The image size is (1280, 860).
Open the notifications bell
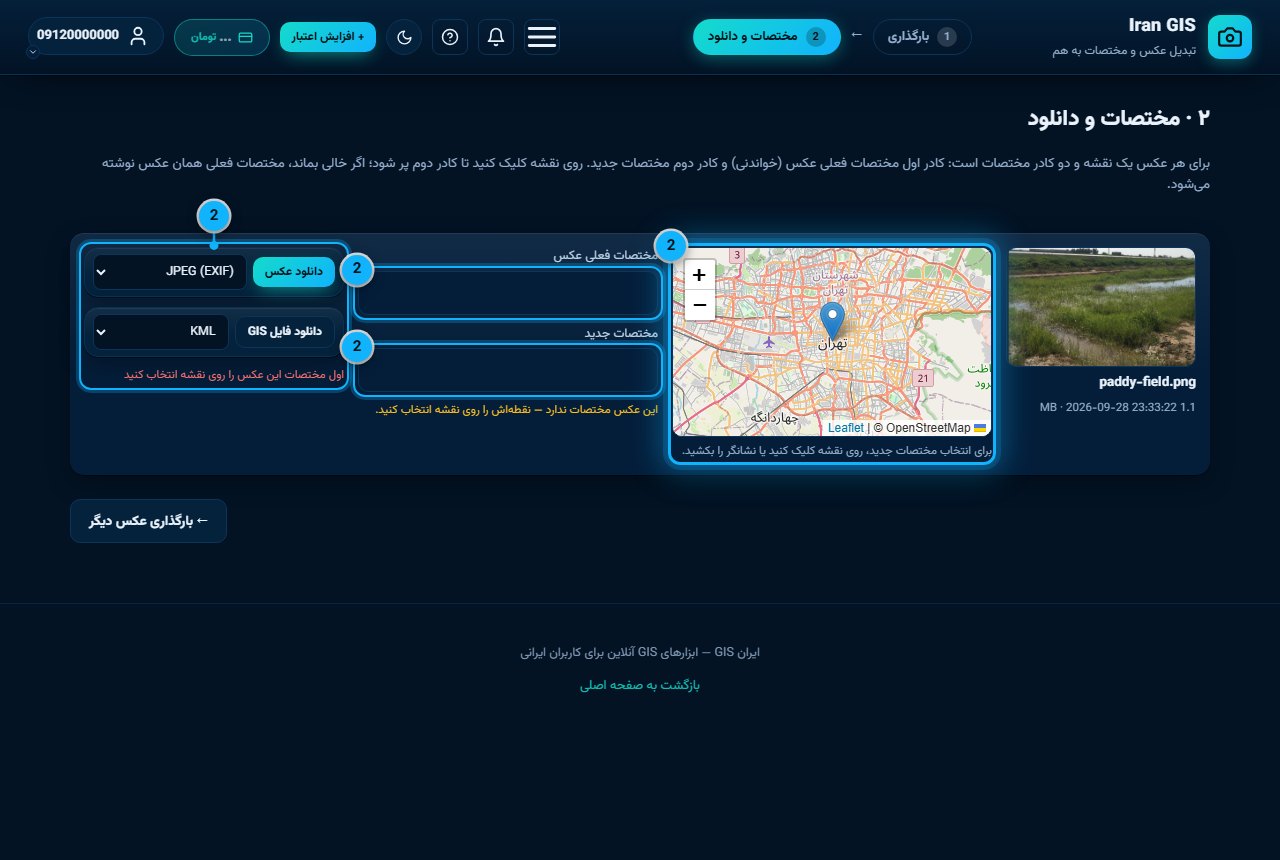pos(496,37)
